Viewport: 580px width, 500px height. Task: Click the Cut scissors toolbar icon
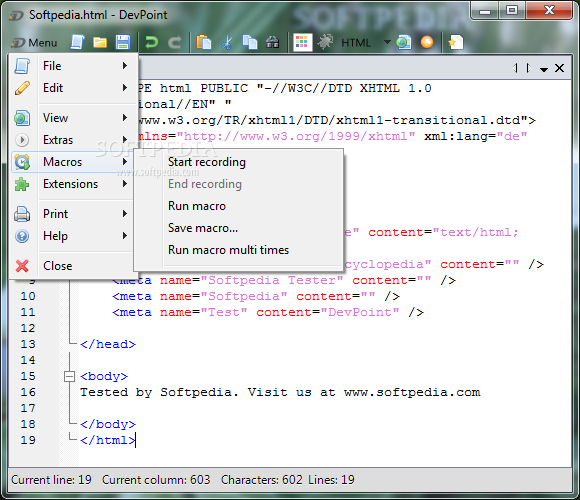(227, 43)
